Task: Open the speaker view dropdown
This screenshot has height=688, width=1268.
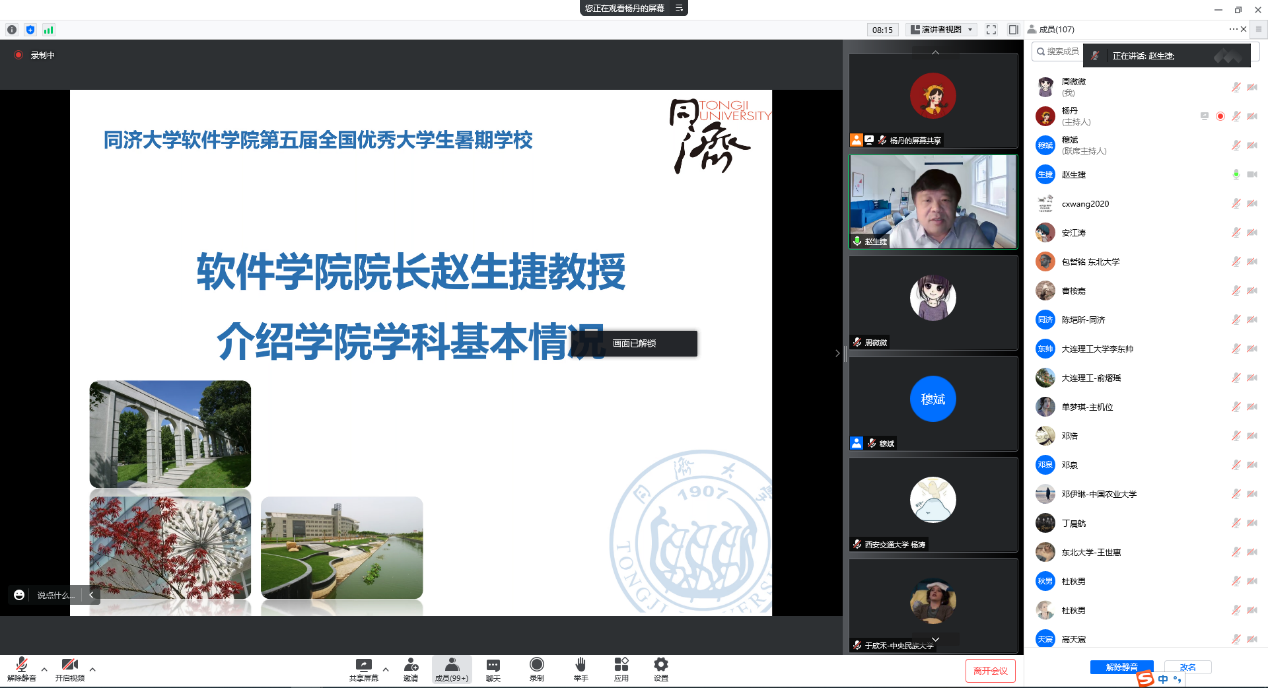Action: (x=941, y=30)
